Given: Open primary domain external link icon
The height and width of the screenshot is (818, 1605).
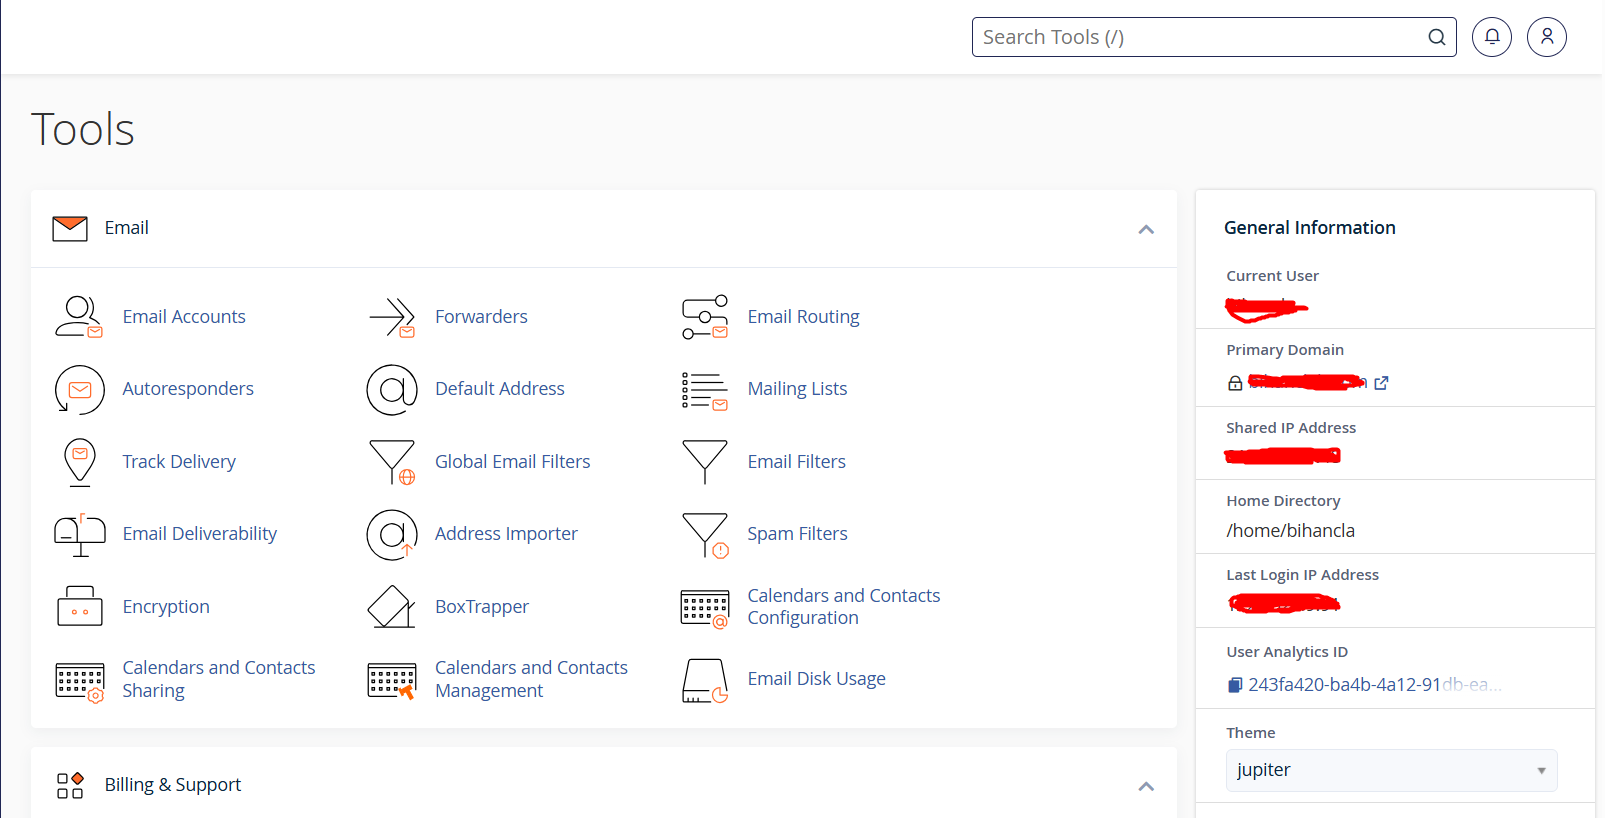Looking at the screenshot, I should 1381,383.
